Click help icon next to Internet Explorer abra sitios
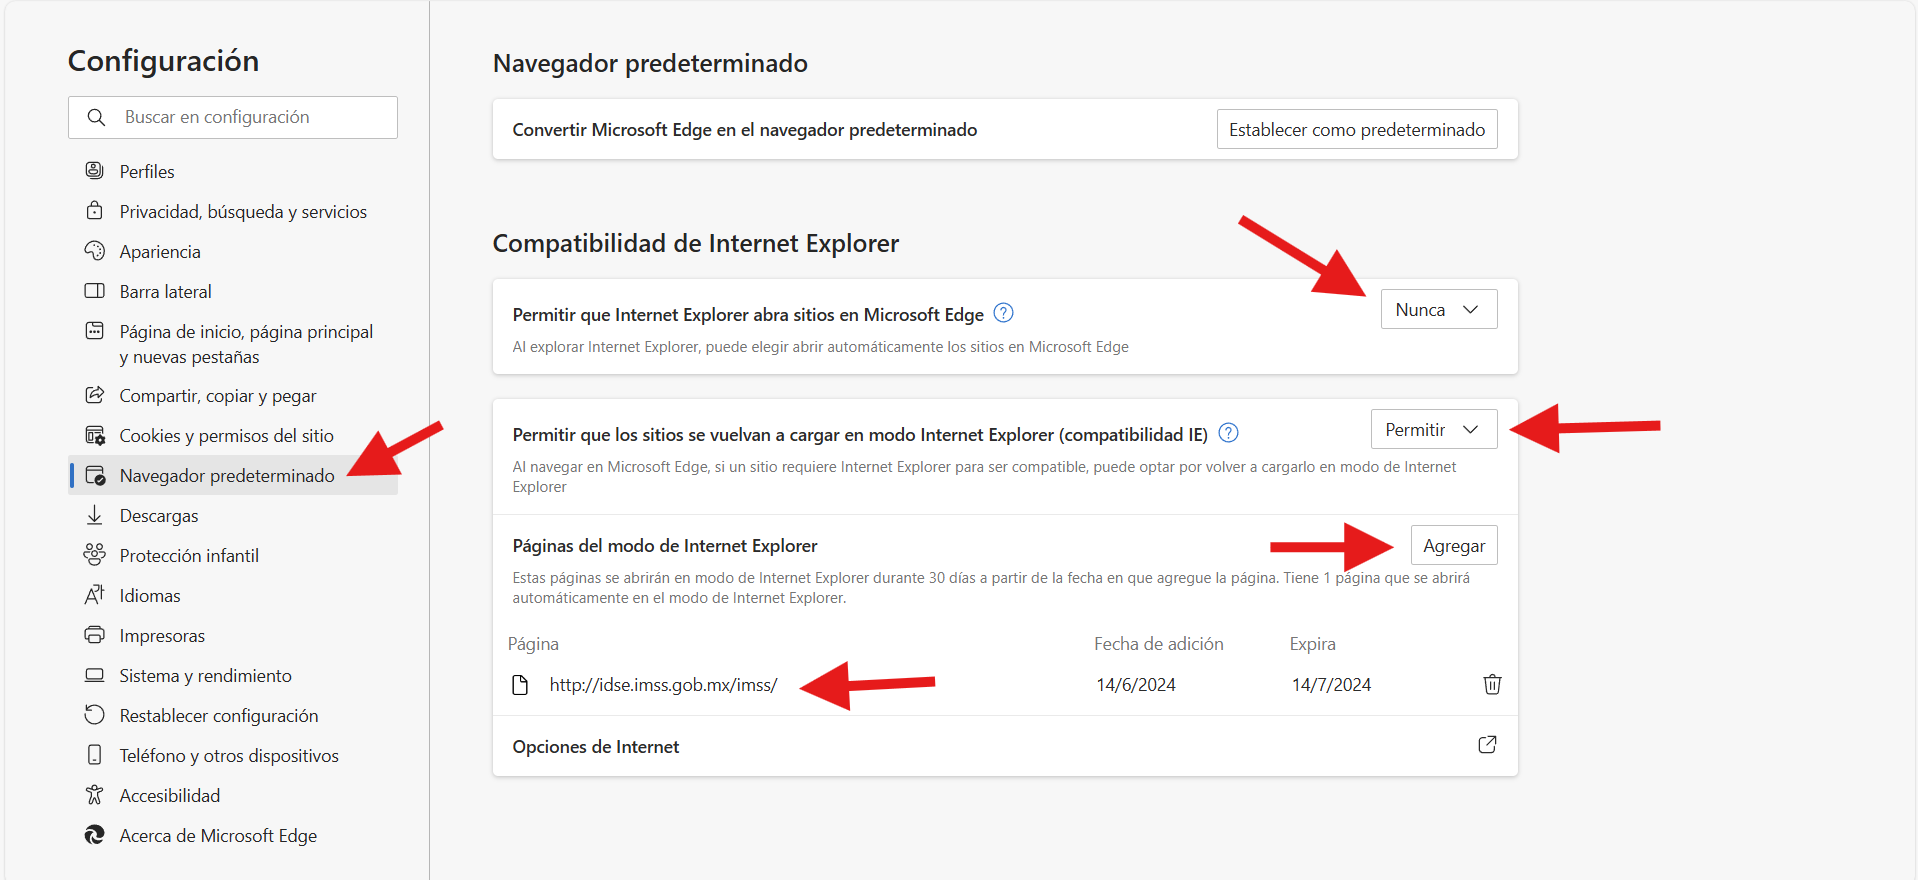Viewport: 1918px width, 880px height. (1003, 313)
